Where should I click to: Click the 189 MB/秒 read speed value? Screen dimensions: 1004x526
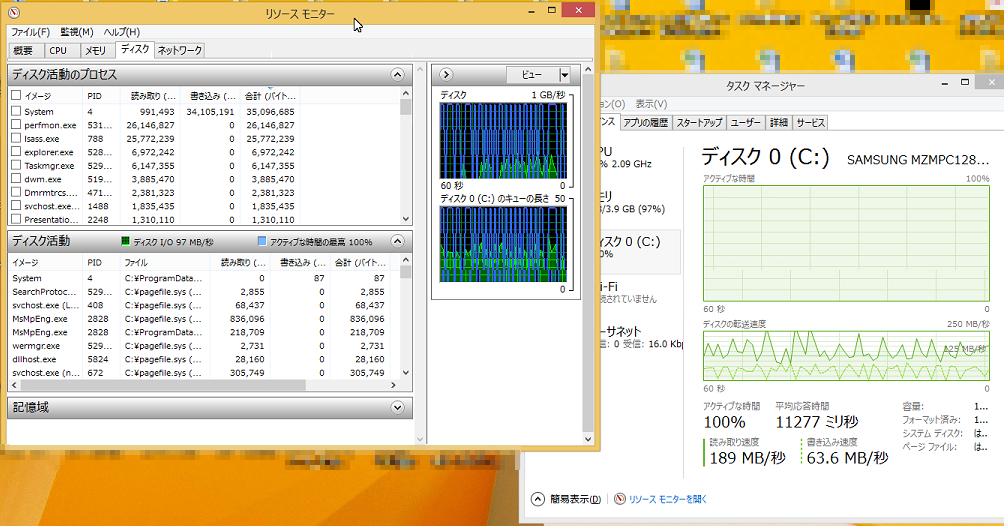[x=748, y=458]
